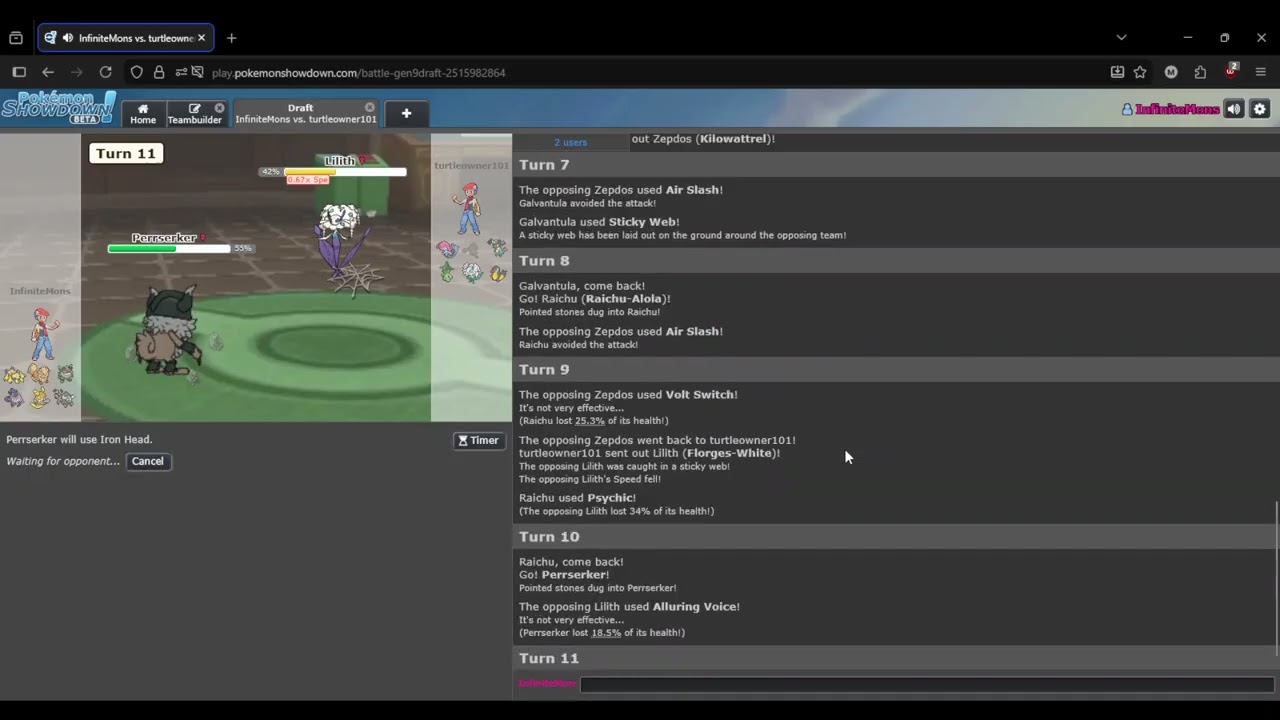Bookmark this page with star icon
The width and height of the screenshot is (1280, 720).
pos(1140,72)
